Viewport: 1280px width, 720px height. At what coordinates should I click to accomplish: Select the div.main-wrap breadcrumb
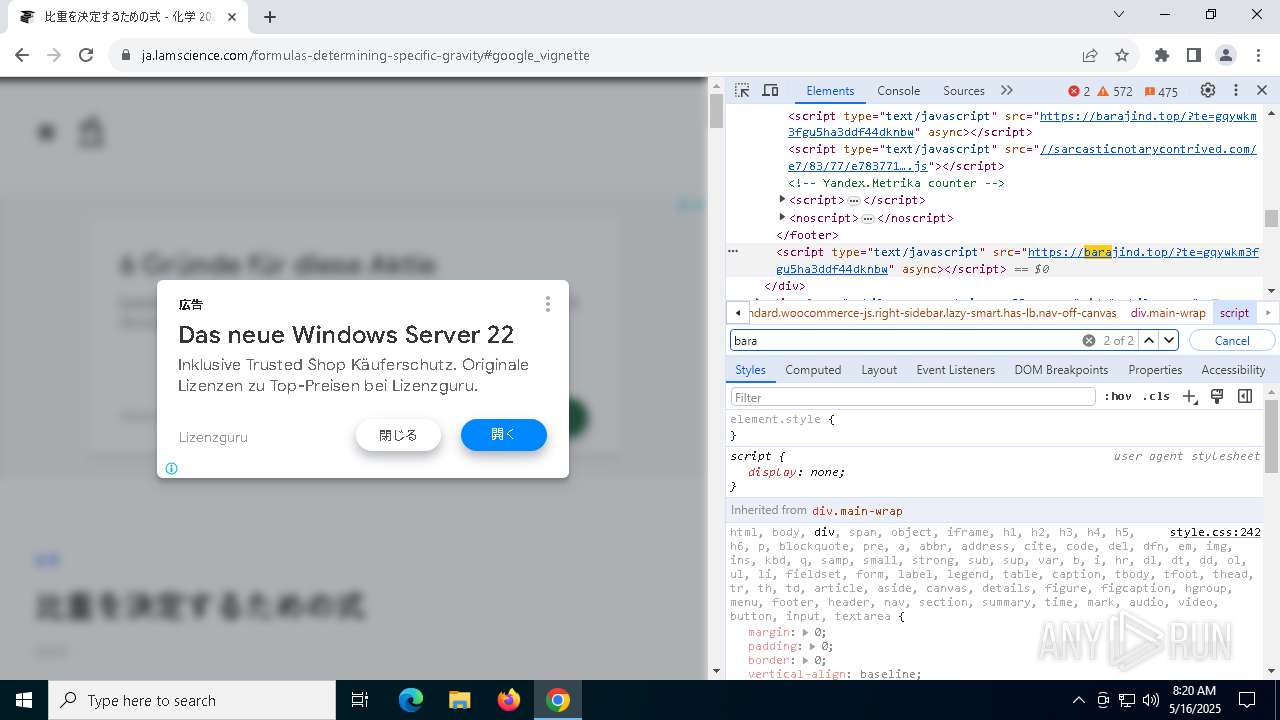coord(1168,313)
